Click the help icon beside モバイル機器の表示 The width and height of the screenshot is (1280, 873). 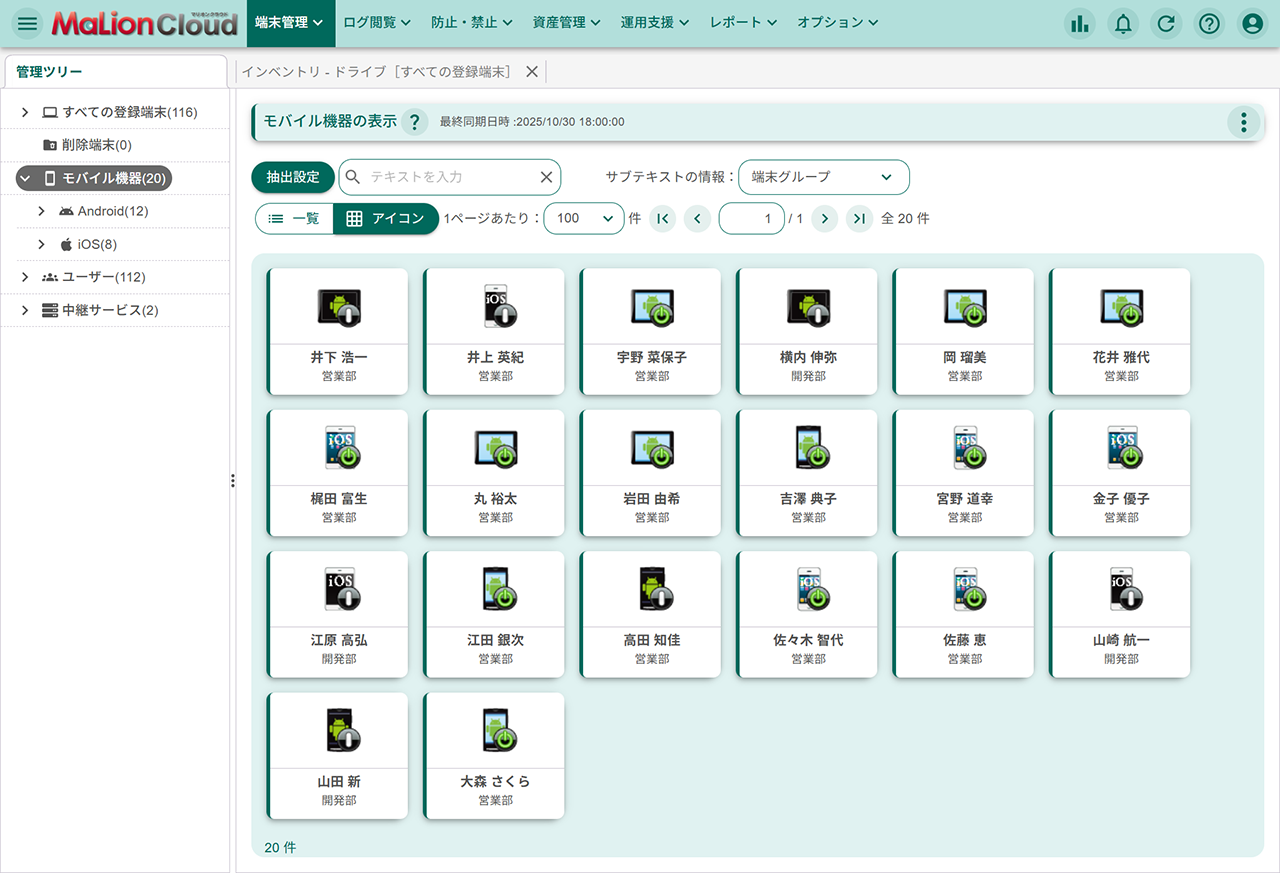(415, 122)
